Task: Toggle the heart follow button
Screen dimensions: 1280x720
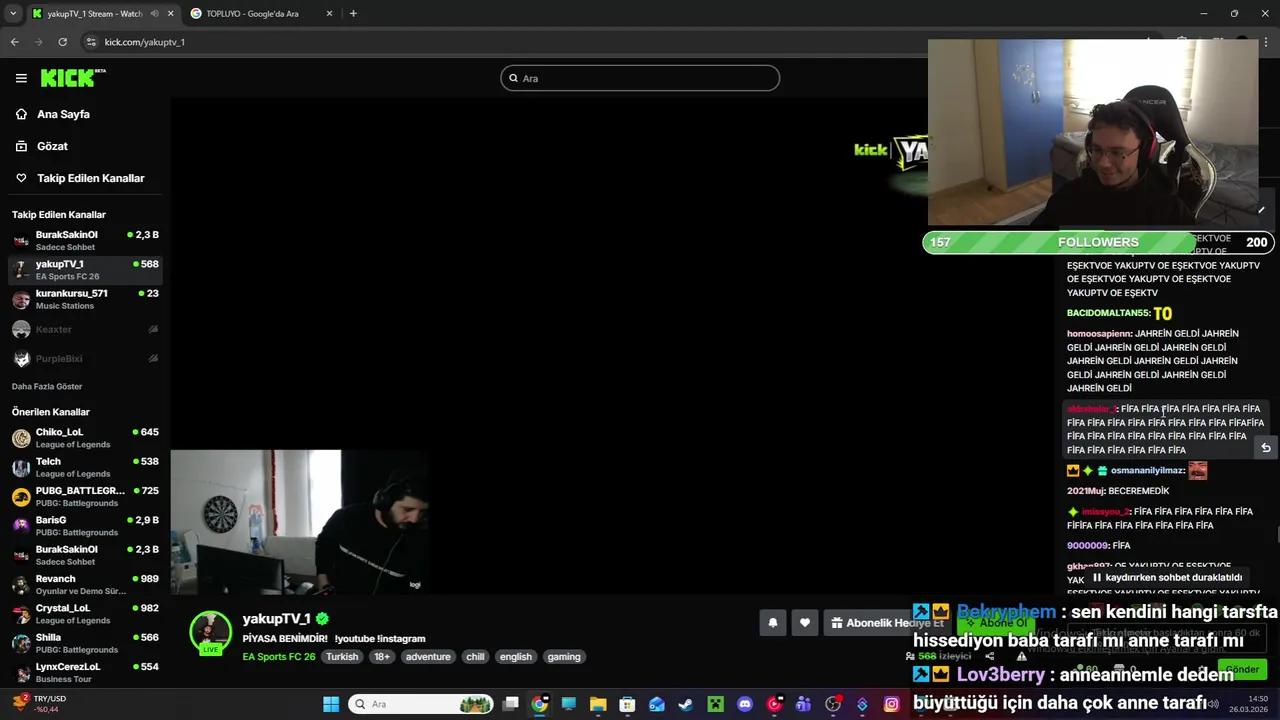Action: (805, 623)
